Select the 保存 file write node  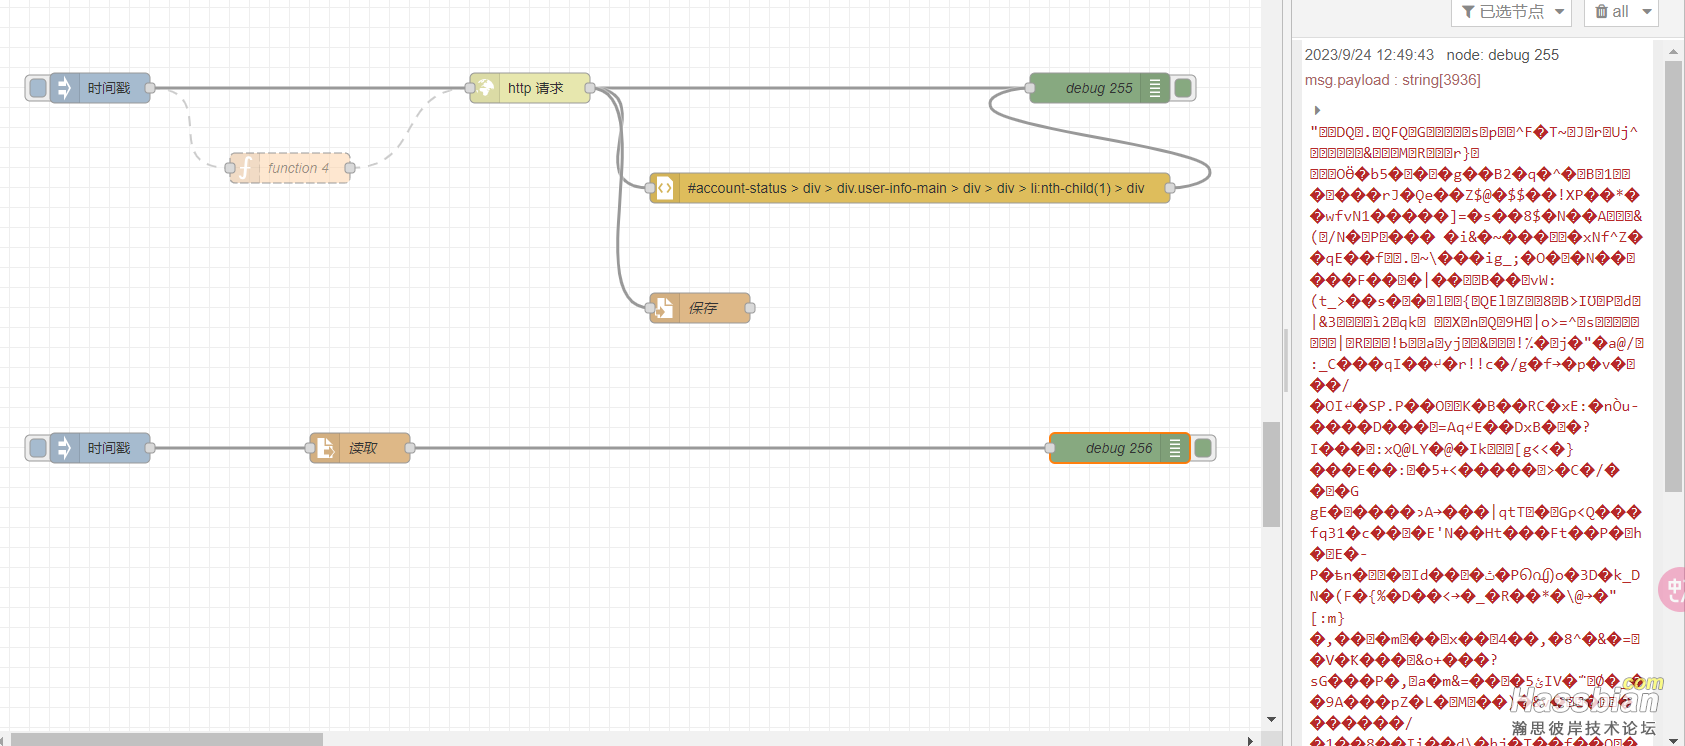(x=700, y=308)
